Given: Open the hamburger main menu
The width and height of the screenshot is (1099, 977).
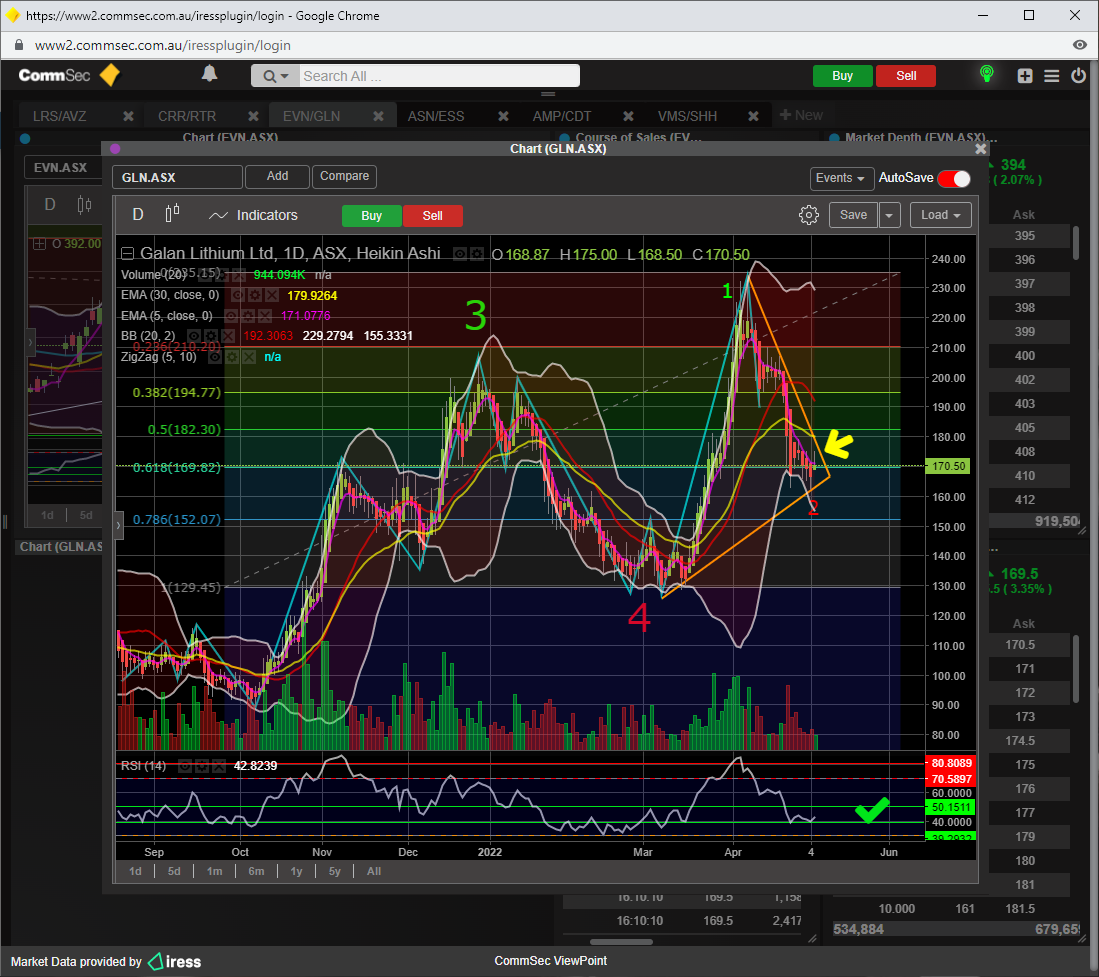Looking at the screenshot, I should tap(1051, 76).
